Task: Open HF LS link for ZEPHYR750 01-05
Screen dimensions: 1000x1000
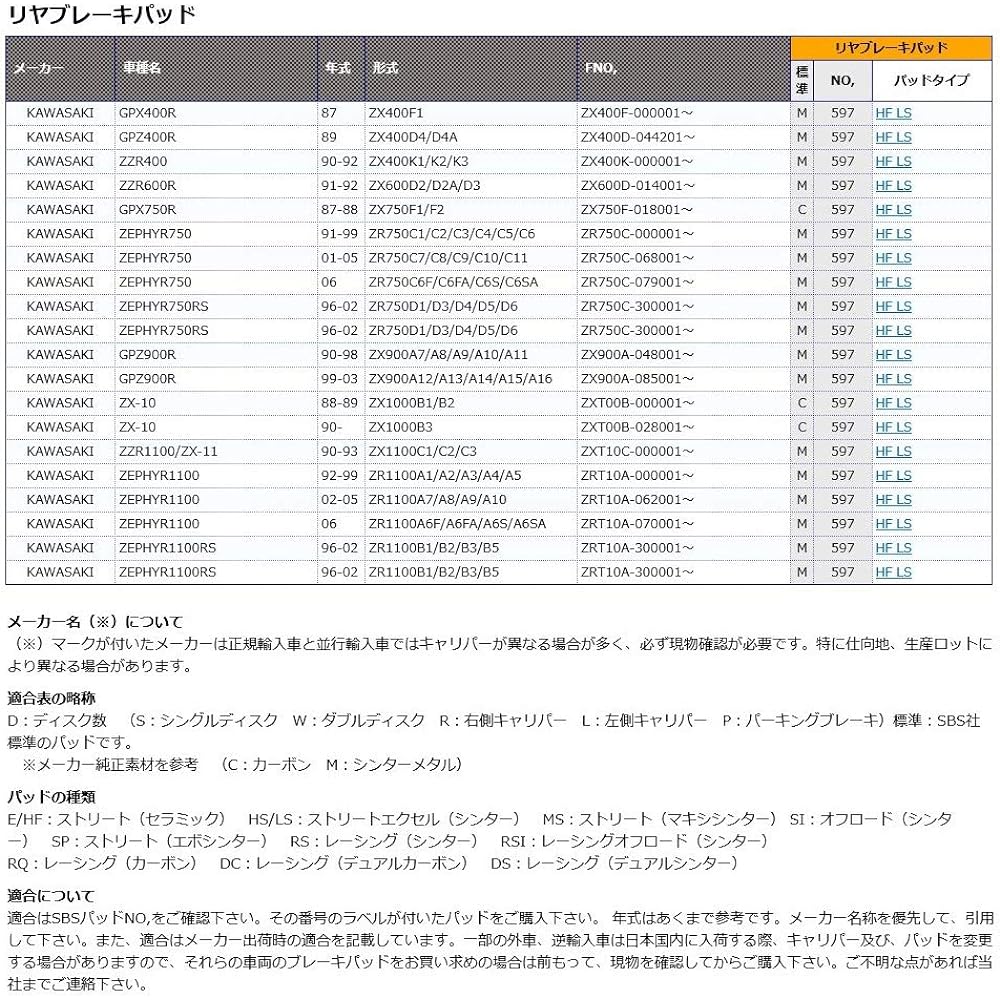Action: pos(893,259)
